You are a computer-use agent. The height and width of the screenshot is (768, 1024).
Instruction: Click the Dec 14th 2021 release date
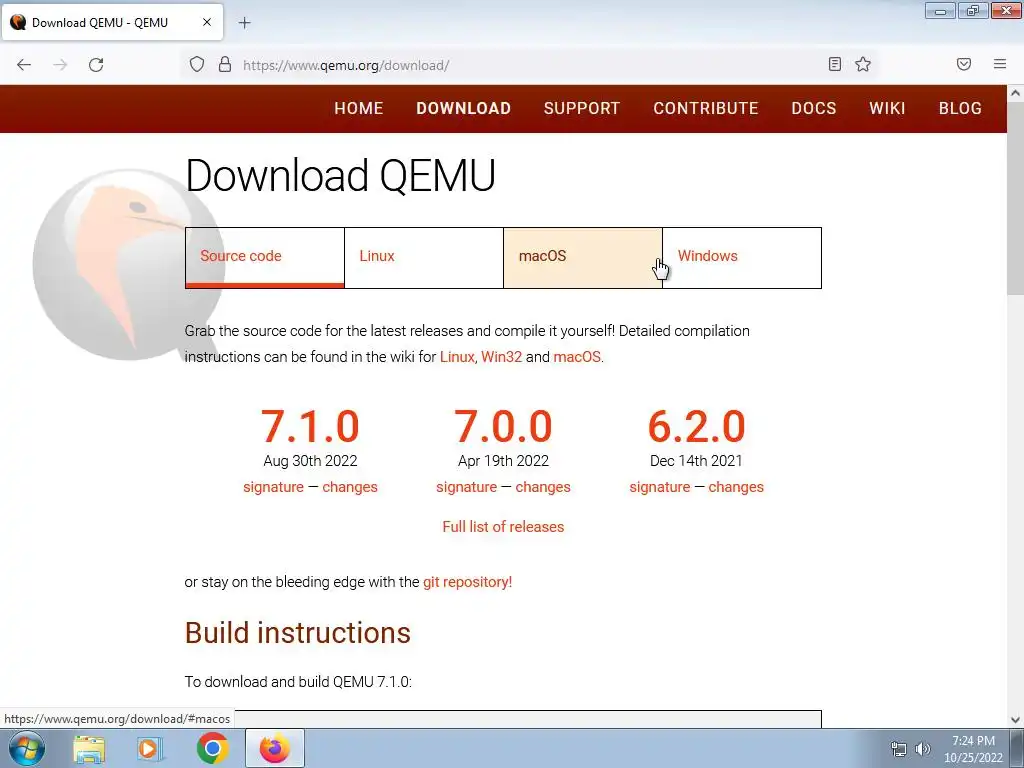pos(696,461)
